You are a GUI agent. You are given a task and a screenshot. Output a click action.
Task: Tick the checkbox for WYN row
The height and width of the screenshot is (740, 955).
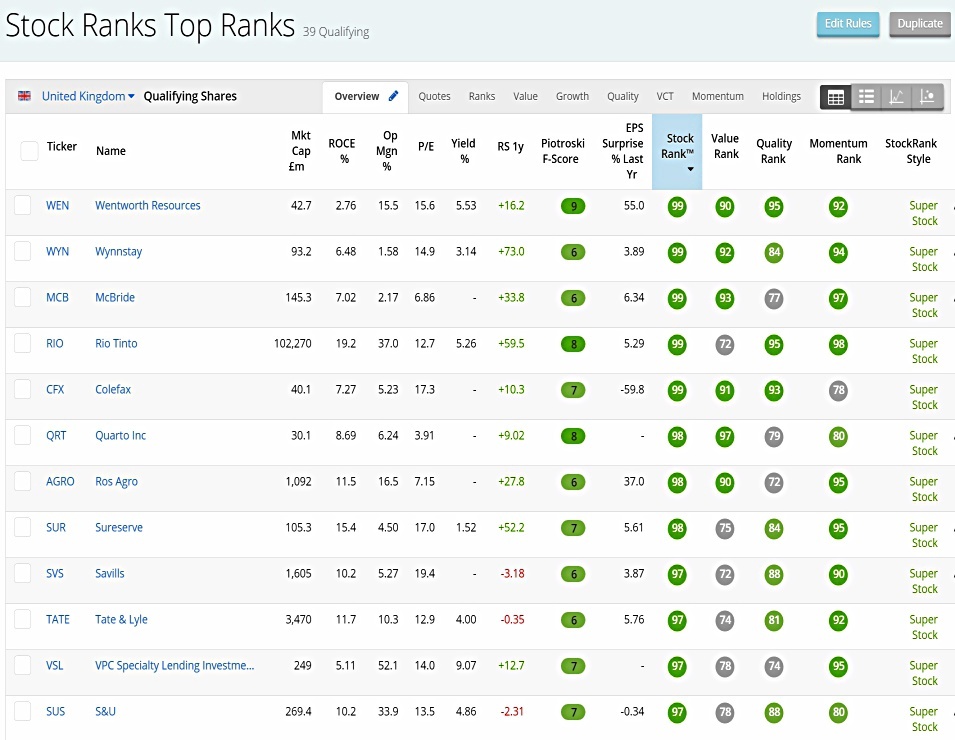click(23, 251)
